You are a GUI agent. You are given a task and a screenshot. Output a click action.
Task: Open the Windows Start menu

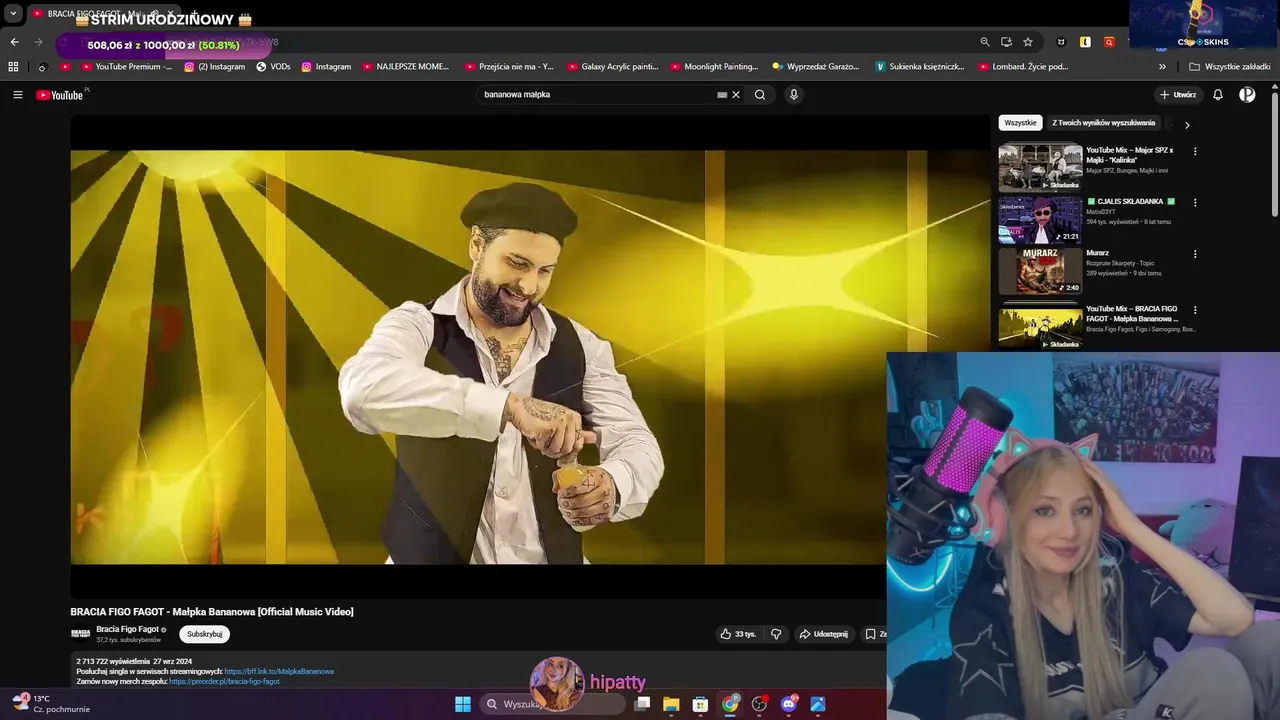[463, 704]
